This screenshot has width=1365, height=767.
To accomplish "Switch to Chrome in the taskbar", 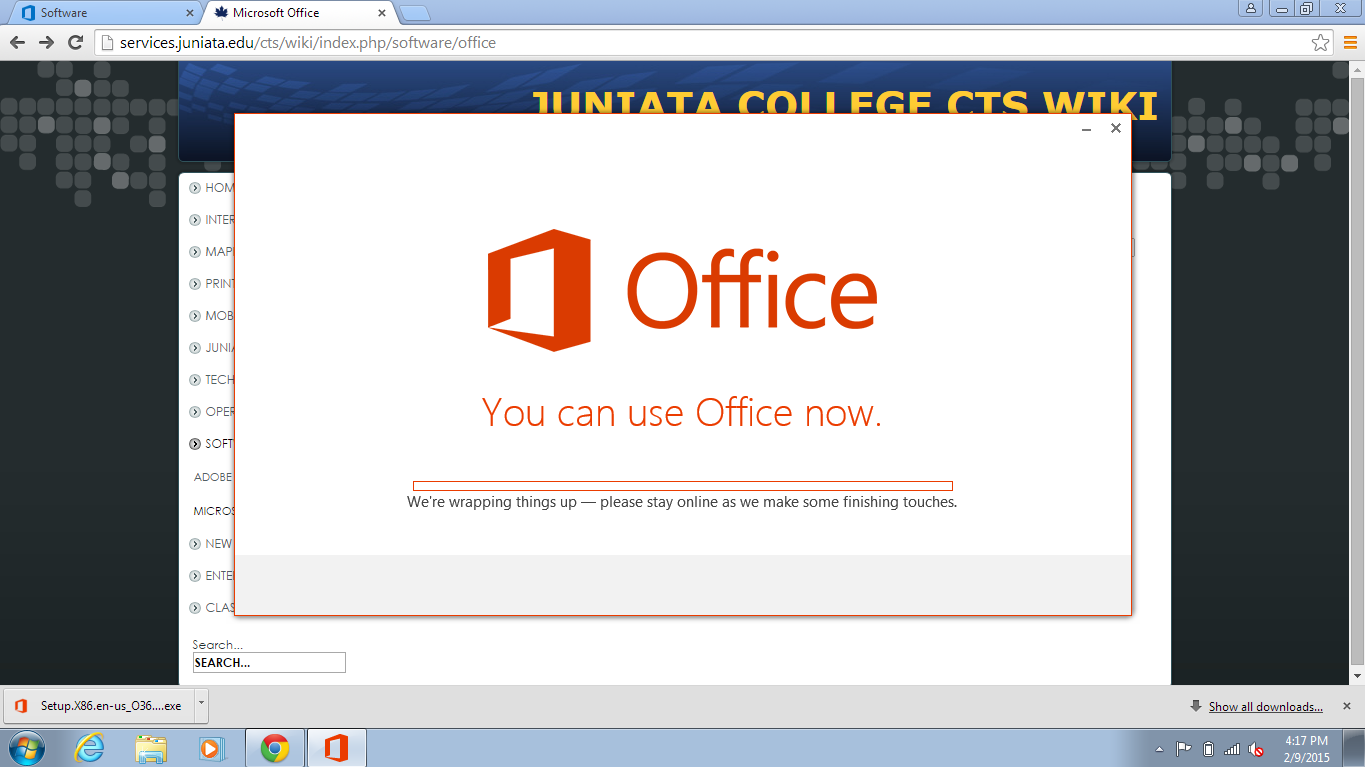I will point(275,748).
